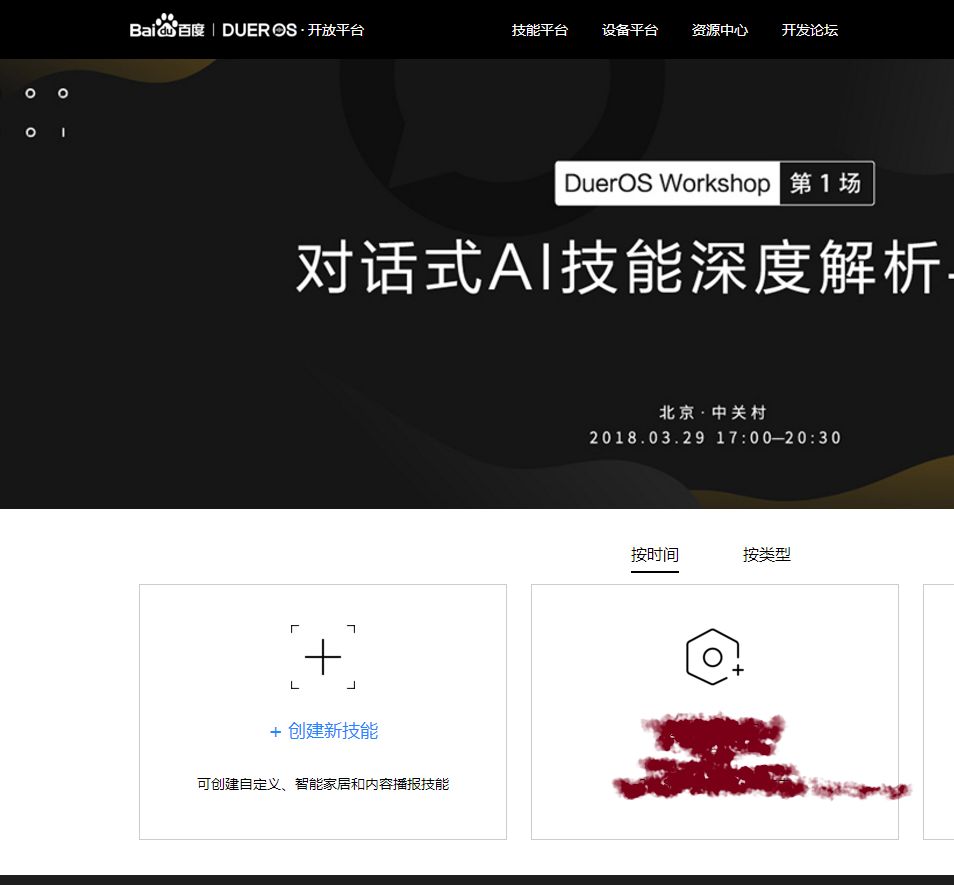Open the 技能平台 menu

(x=540, y=30)
